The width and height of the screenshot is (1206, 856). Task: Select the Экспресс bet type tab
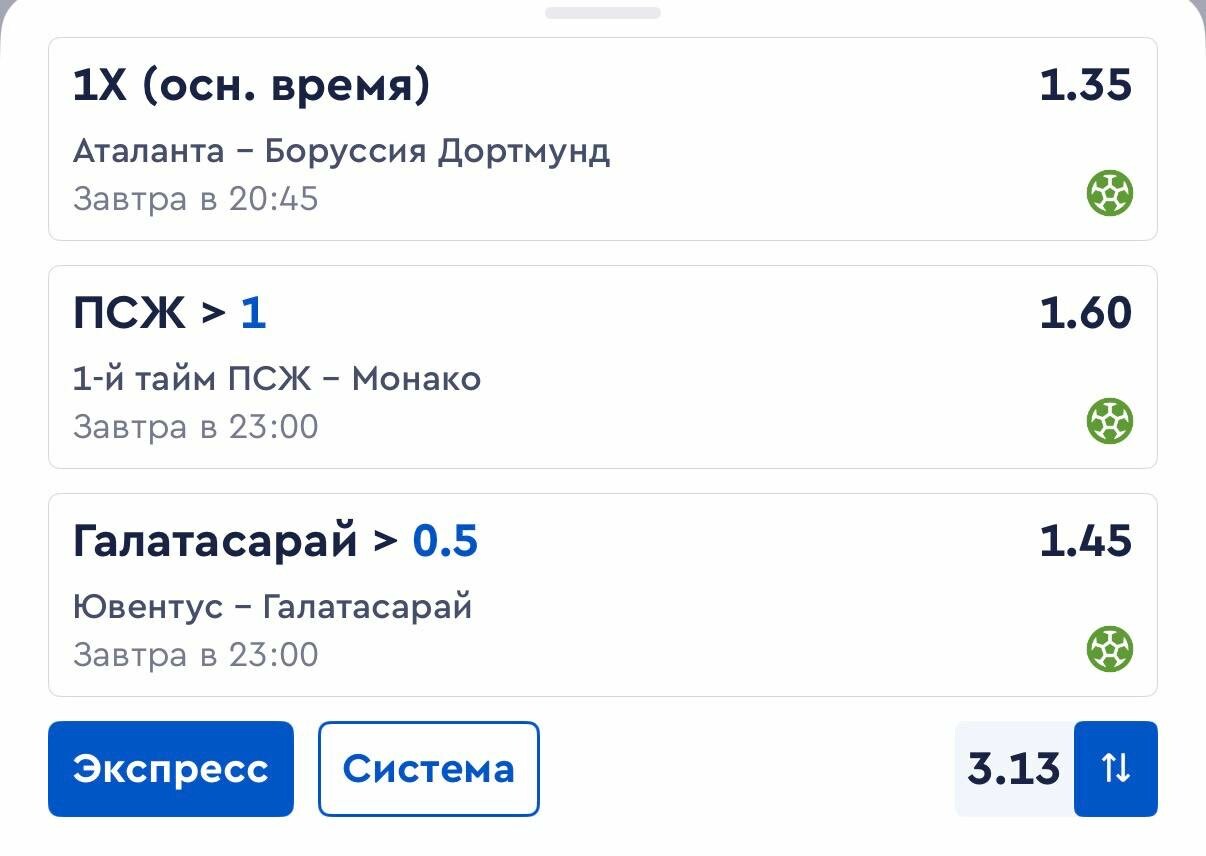click(x=171, y=769)
